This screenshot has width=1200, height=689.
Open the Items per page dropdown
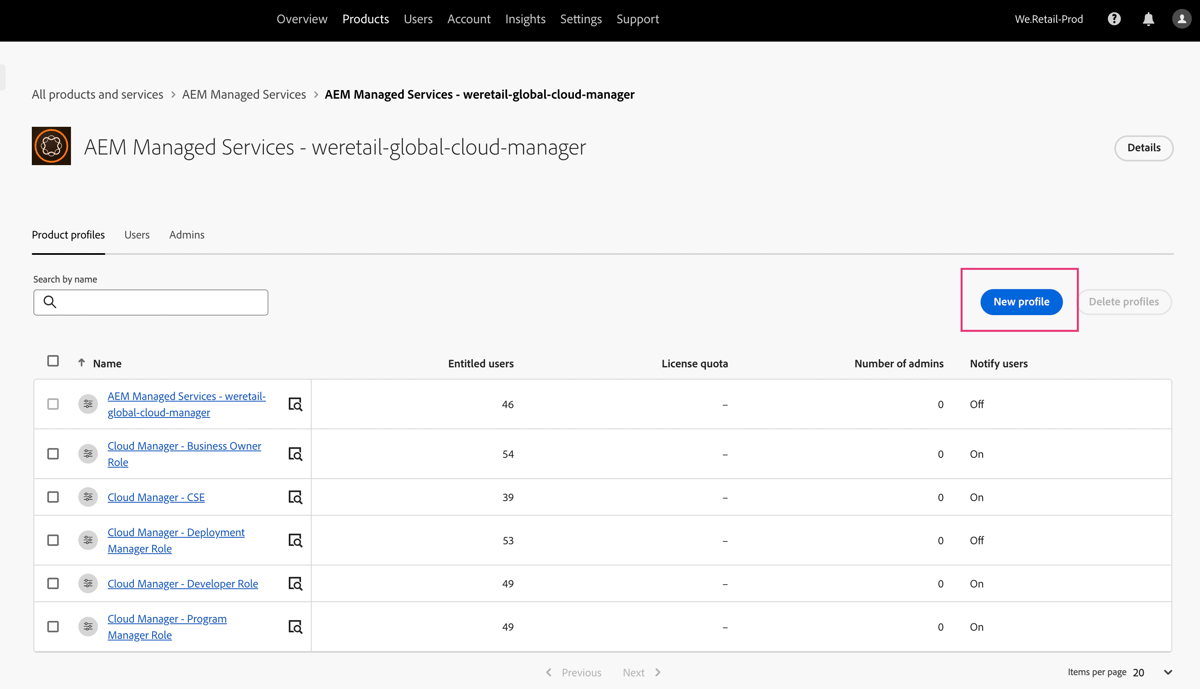point(1150,672)
